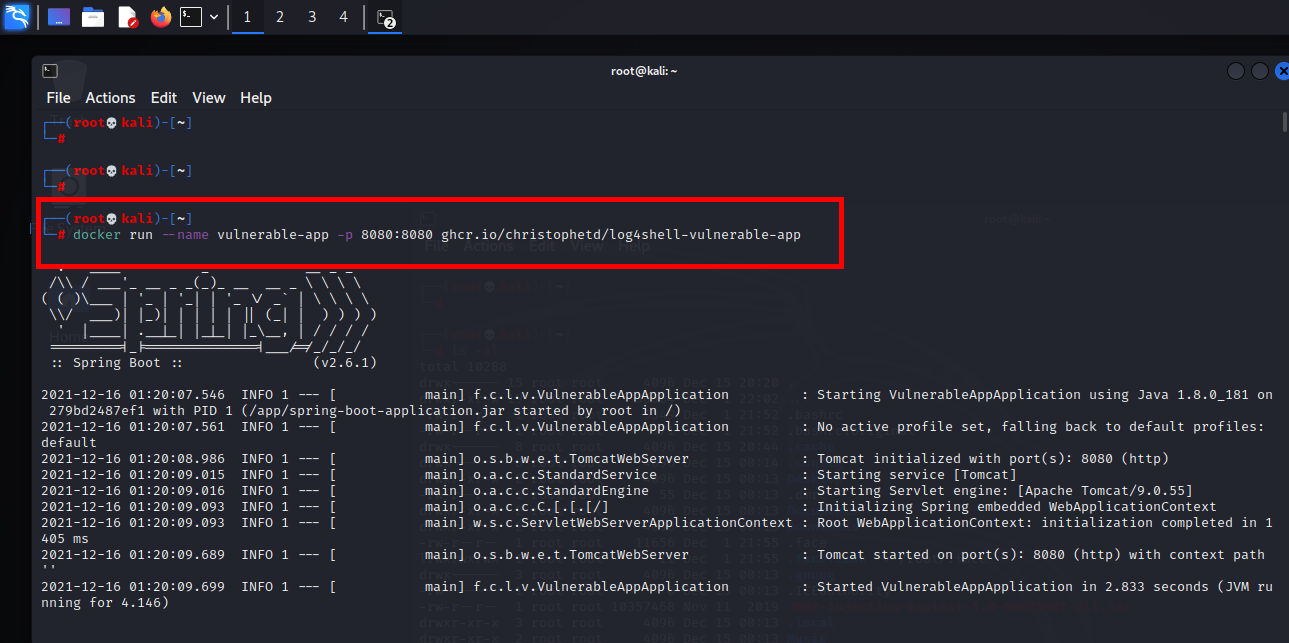Switch to workspace 1
Image resolution: width=1289 pixels, height=643 pixels.
coord(247,17)
